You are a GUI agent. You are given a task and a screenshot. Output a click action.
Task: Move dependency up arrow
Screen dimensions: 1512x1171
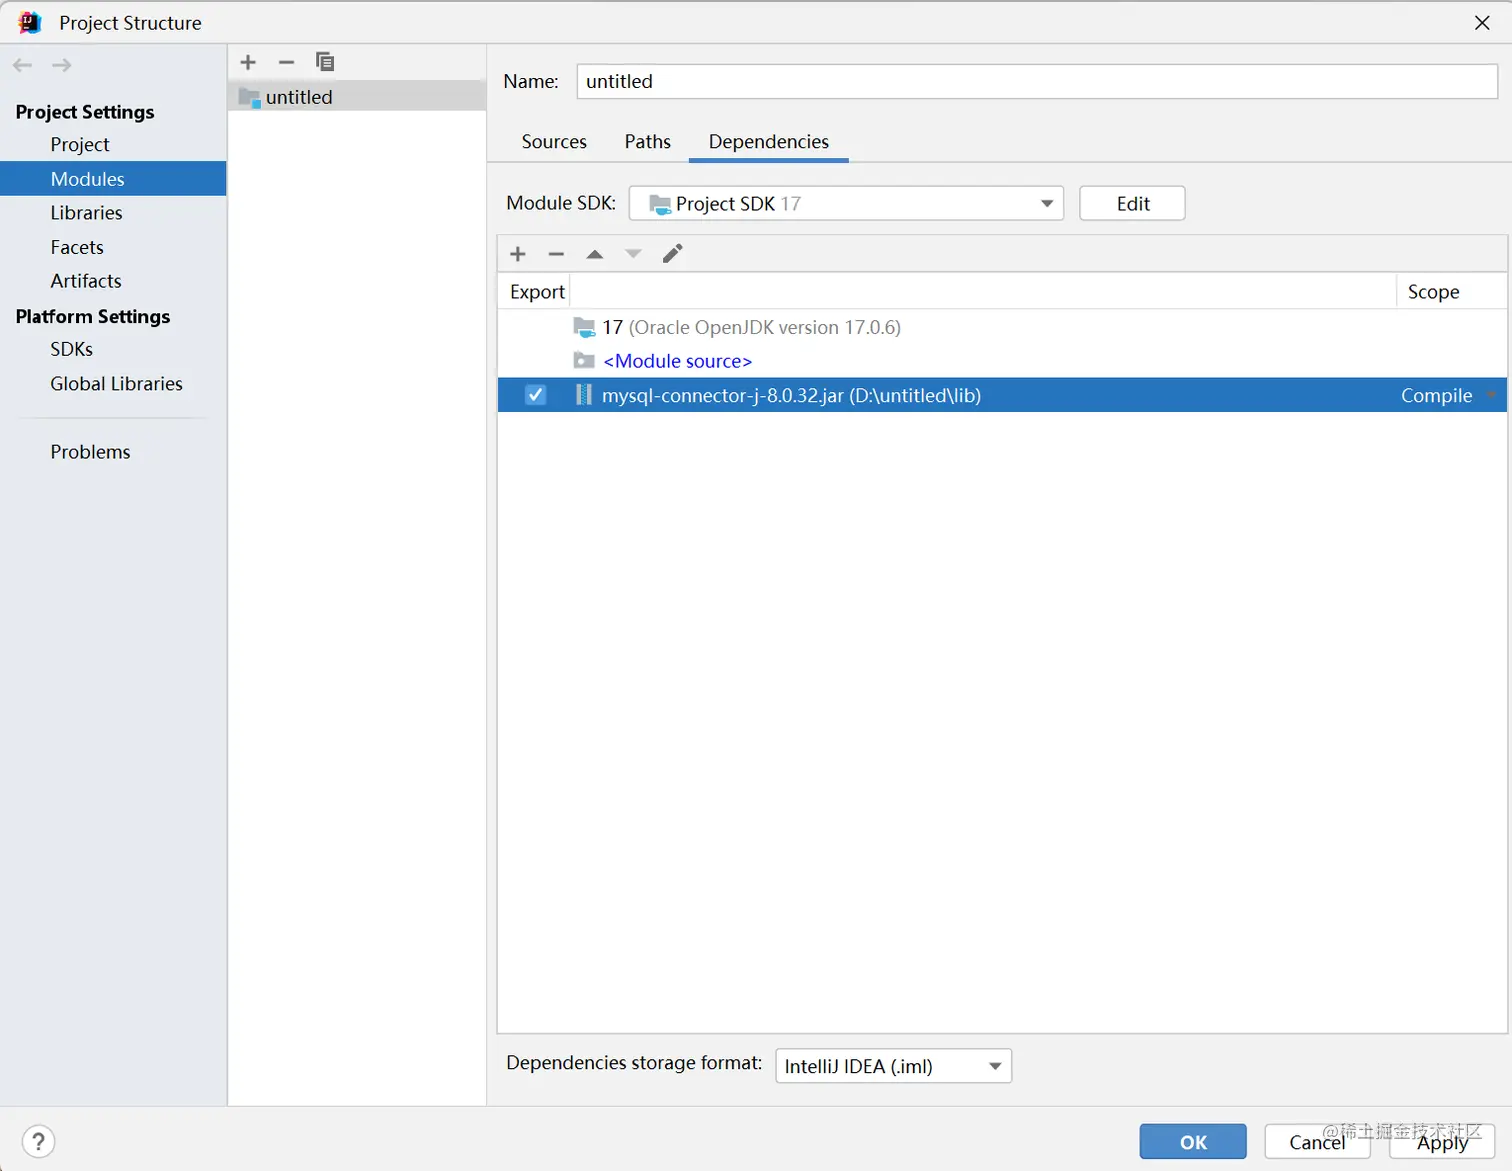click(x=595, y=254)
